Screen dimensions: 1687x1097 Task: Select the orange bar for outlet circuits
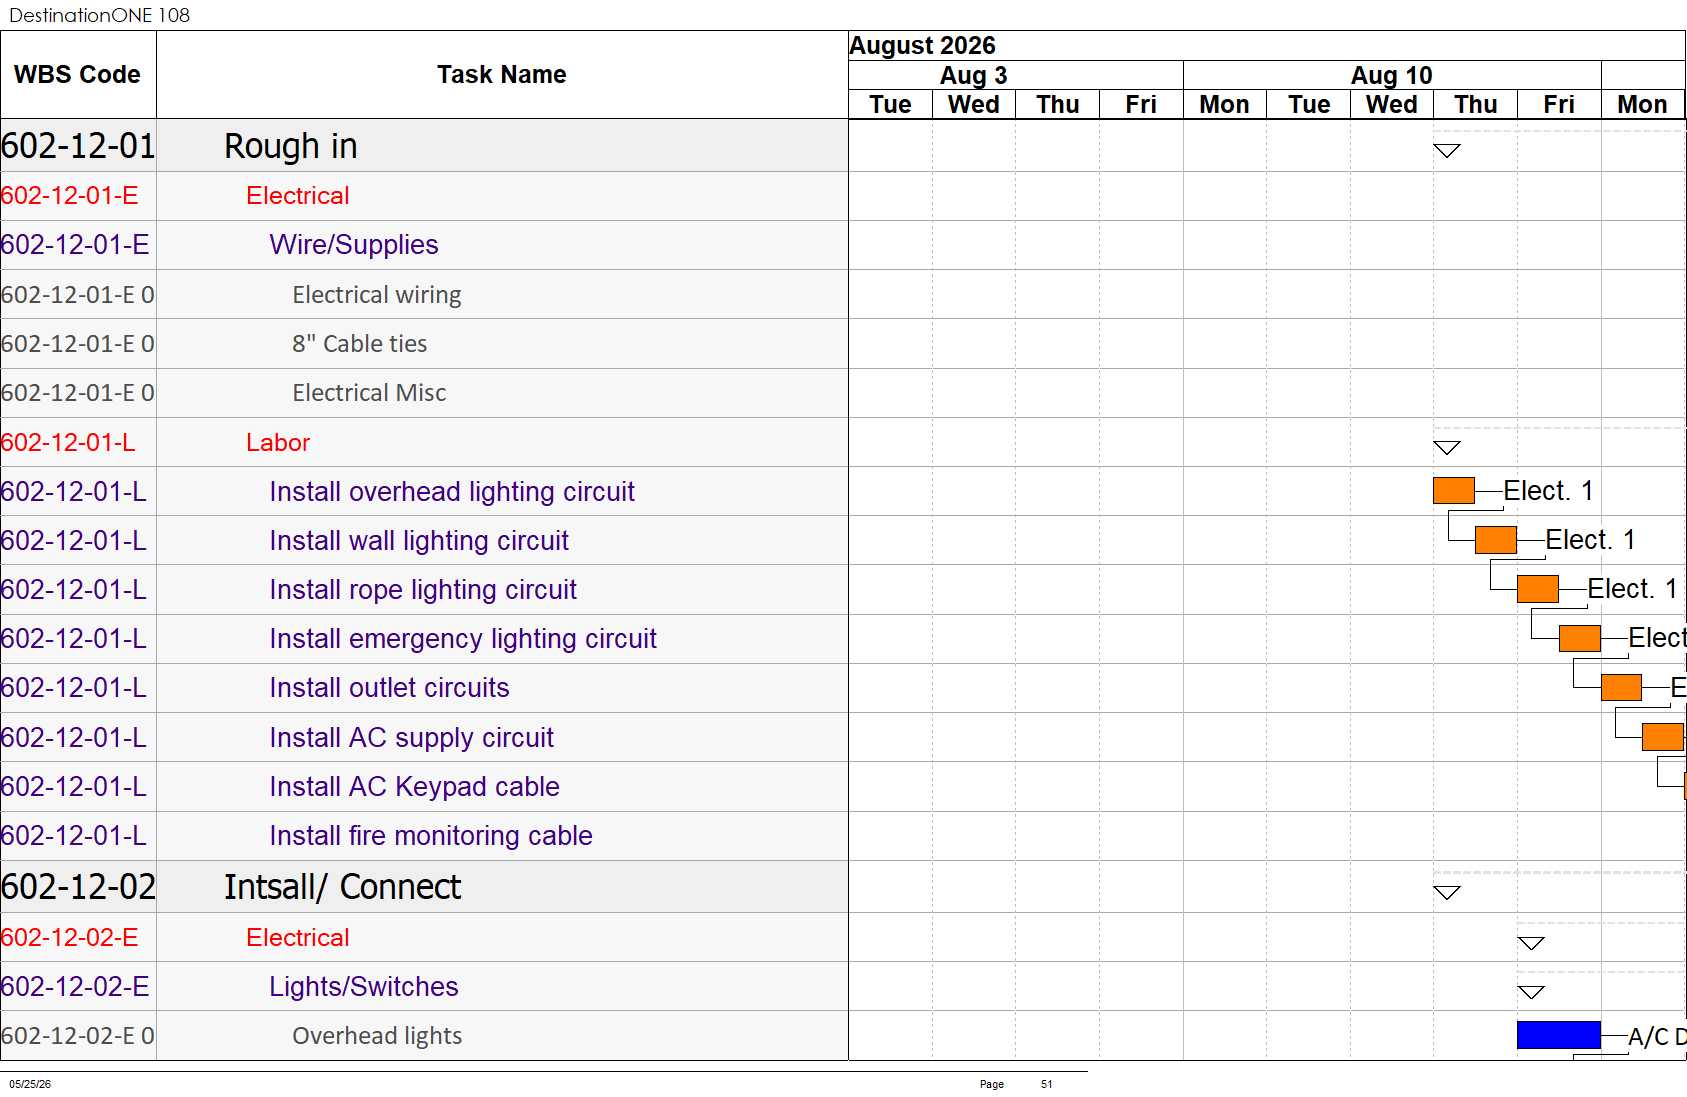tap(1621, 687)
